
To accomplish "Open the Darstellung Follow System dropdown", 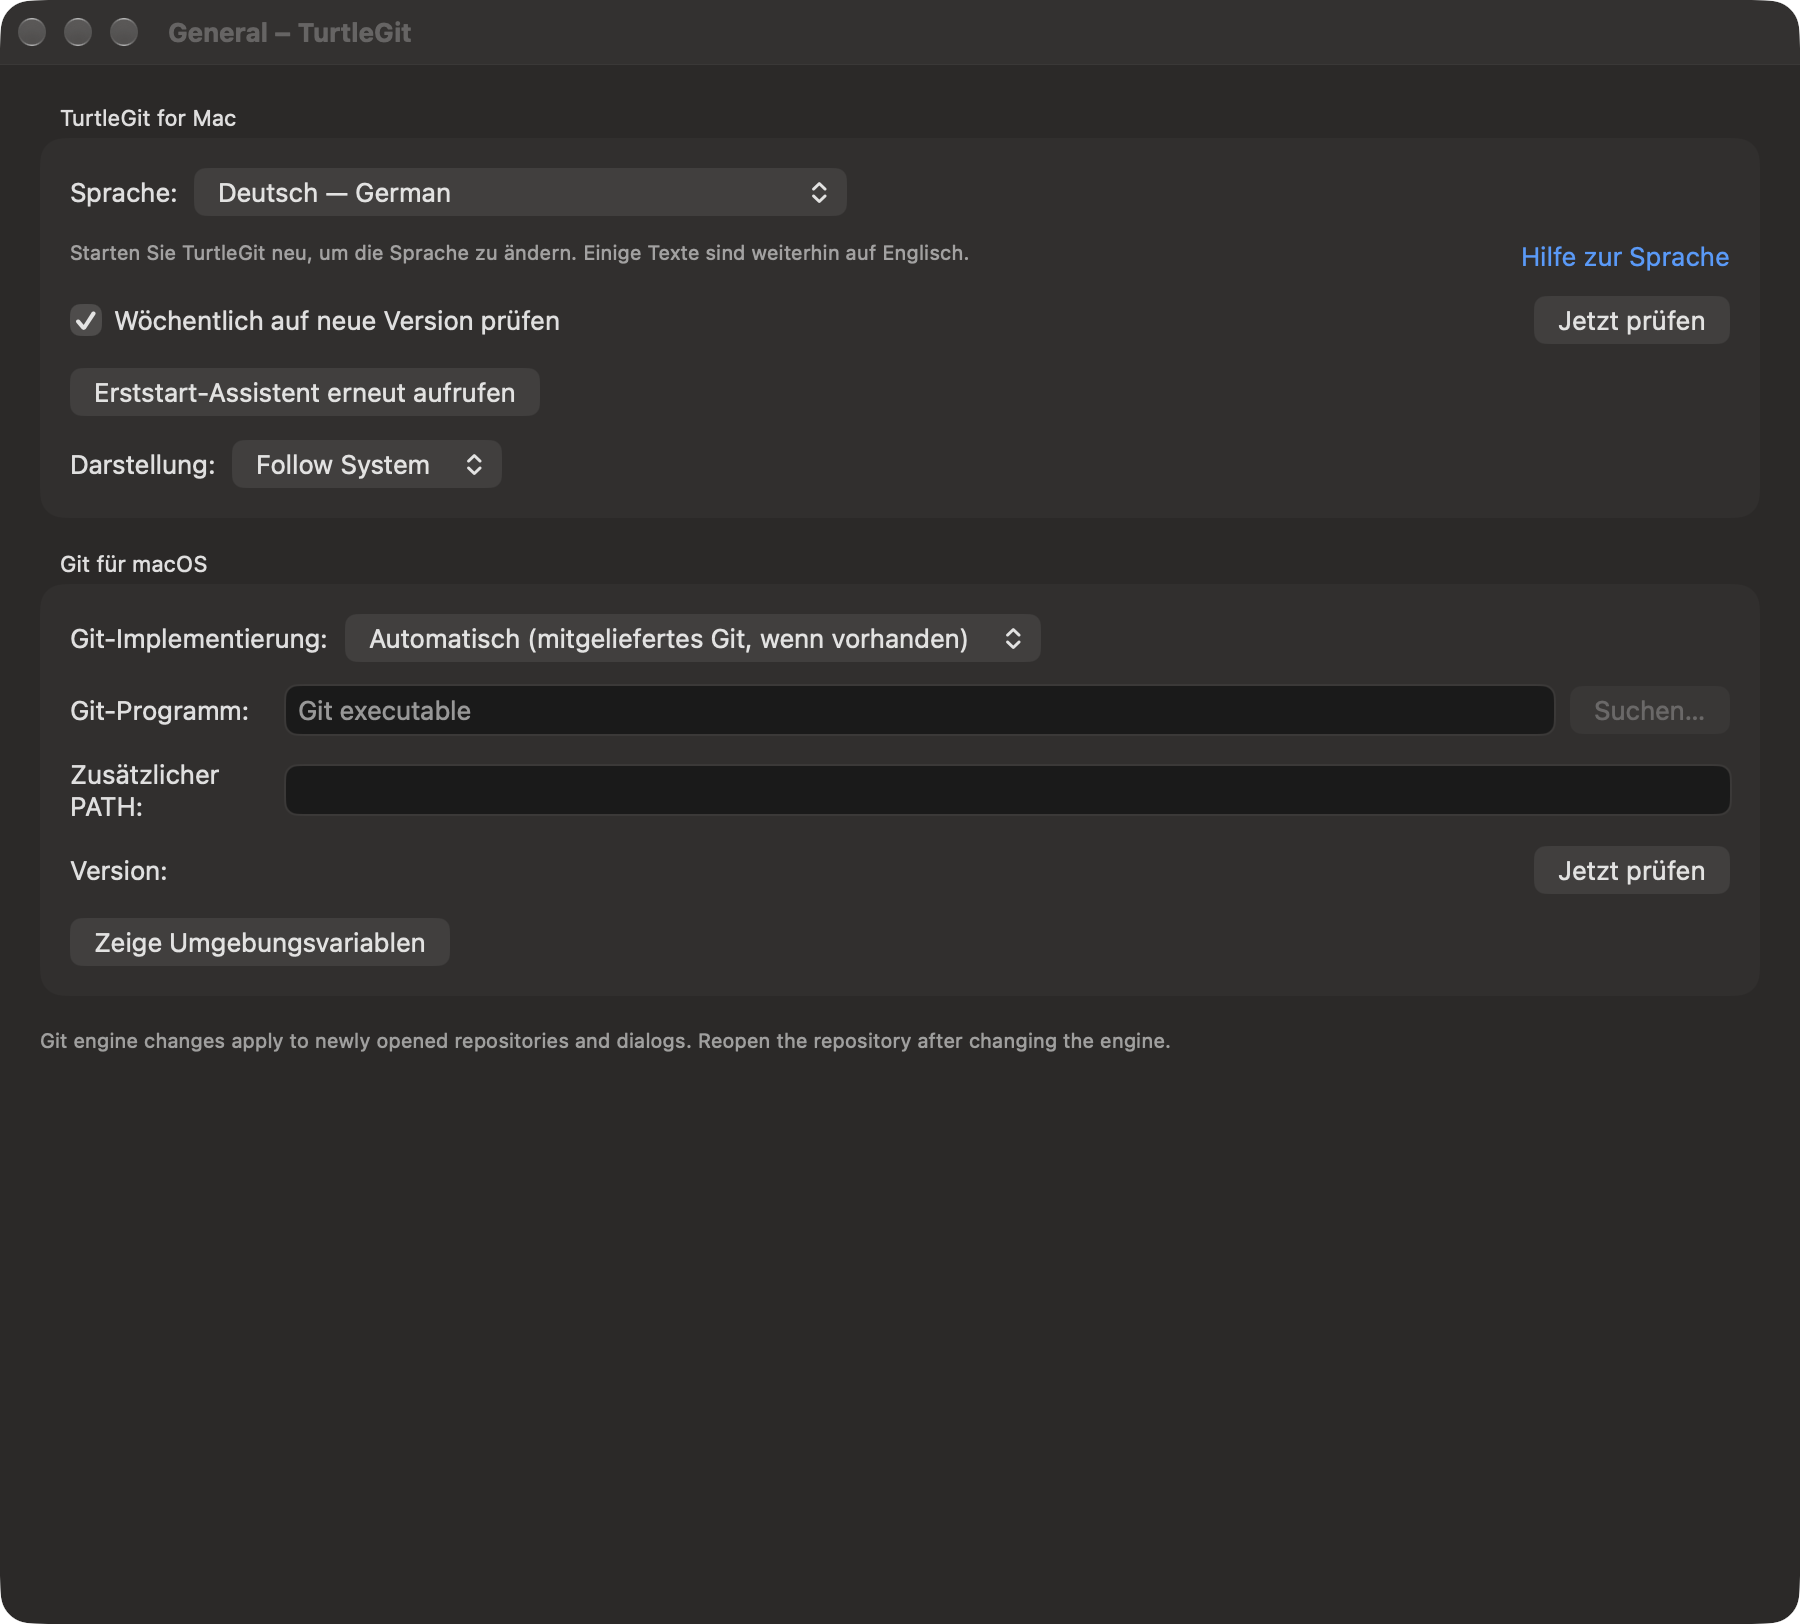I will point(367,464).
